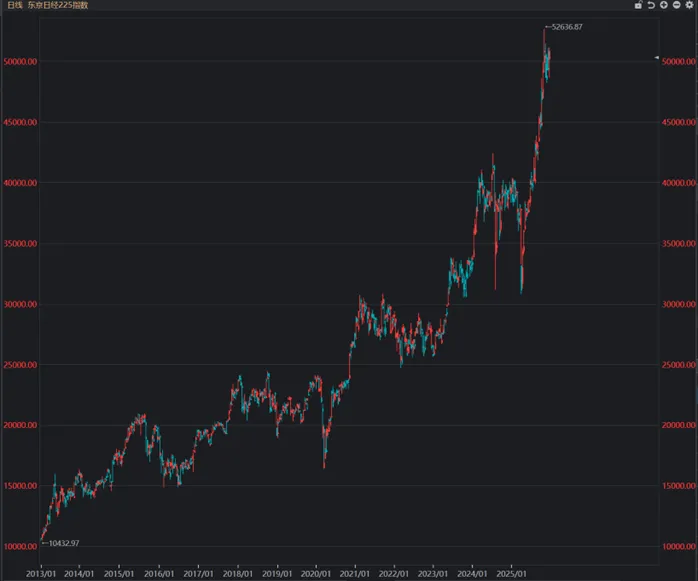Click 30000.00 on the right price axis

679,304
